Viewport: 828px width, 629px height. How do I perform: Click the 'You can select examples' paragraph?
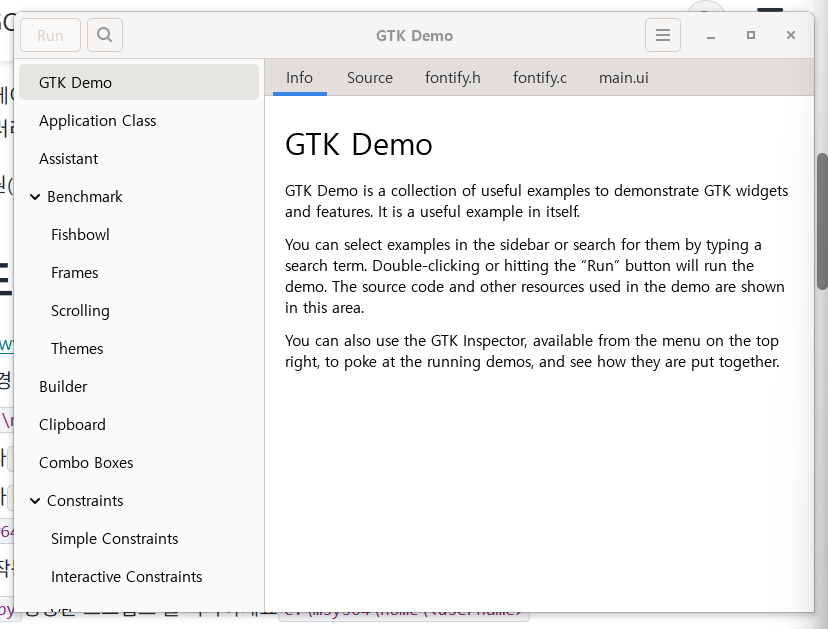pos(535,276)
